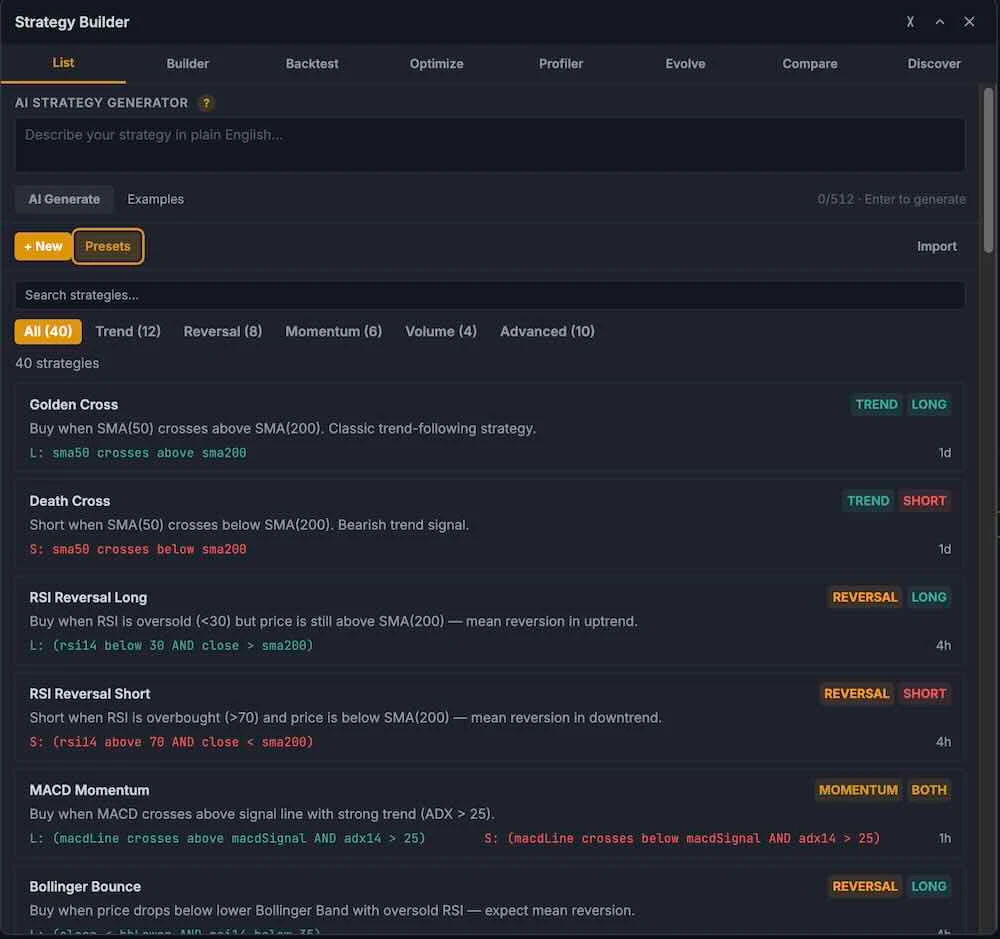1000x939 pixels.
Task: Click the 4h timeframe on RSI Reversal Short
Action: [x=943, y=742]
